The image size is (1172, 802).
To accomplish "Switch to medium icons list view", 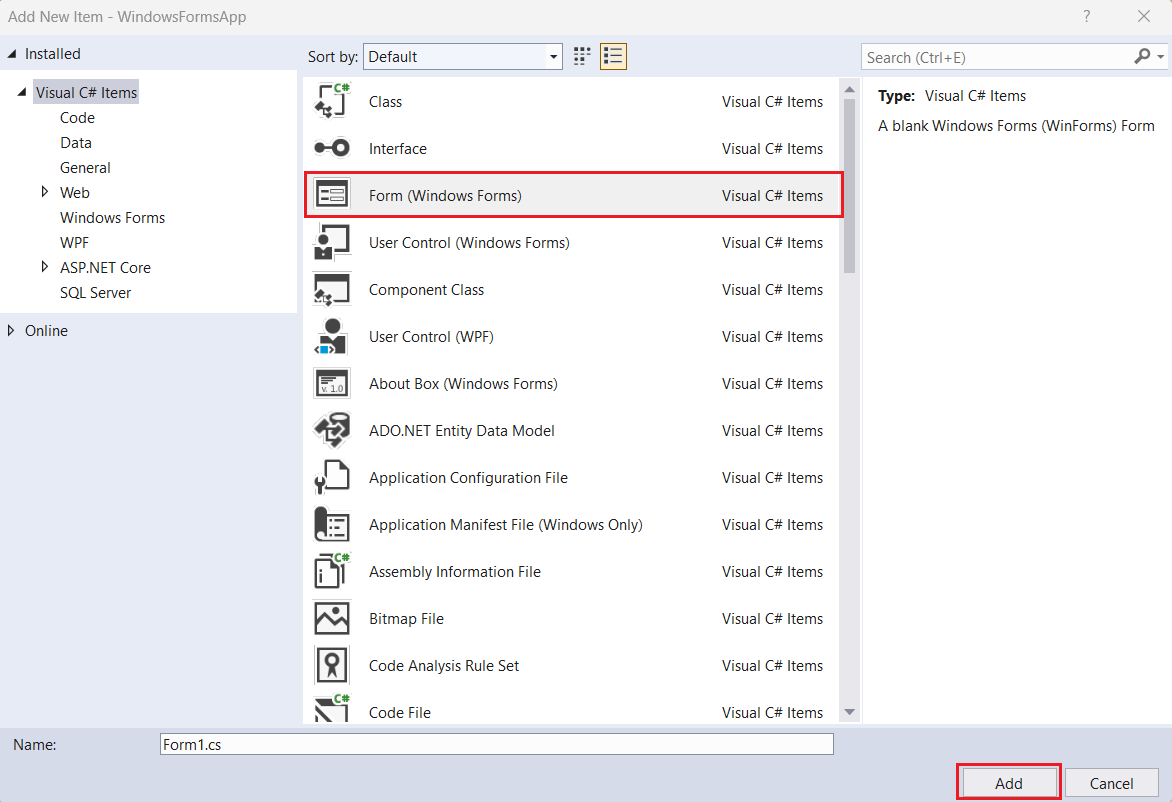I will click(613, 57).
